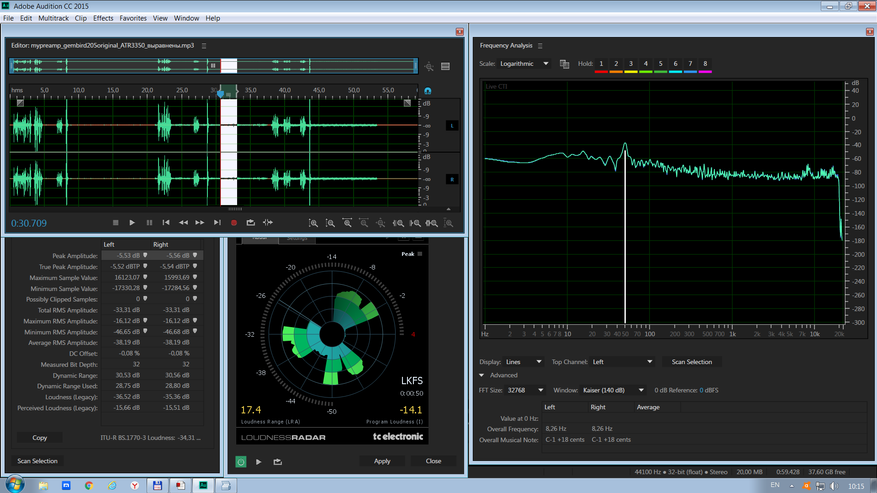Zoom out amplitude icon
This screenshot has width=877, height=493.
[x=331, y=223]
